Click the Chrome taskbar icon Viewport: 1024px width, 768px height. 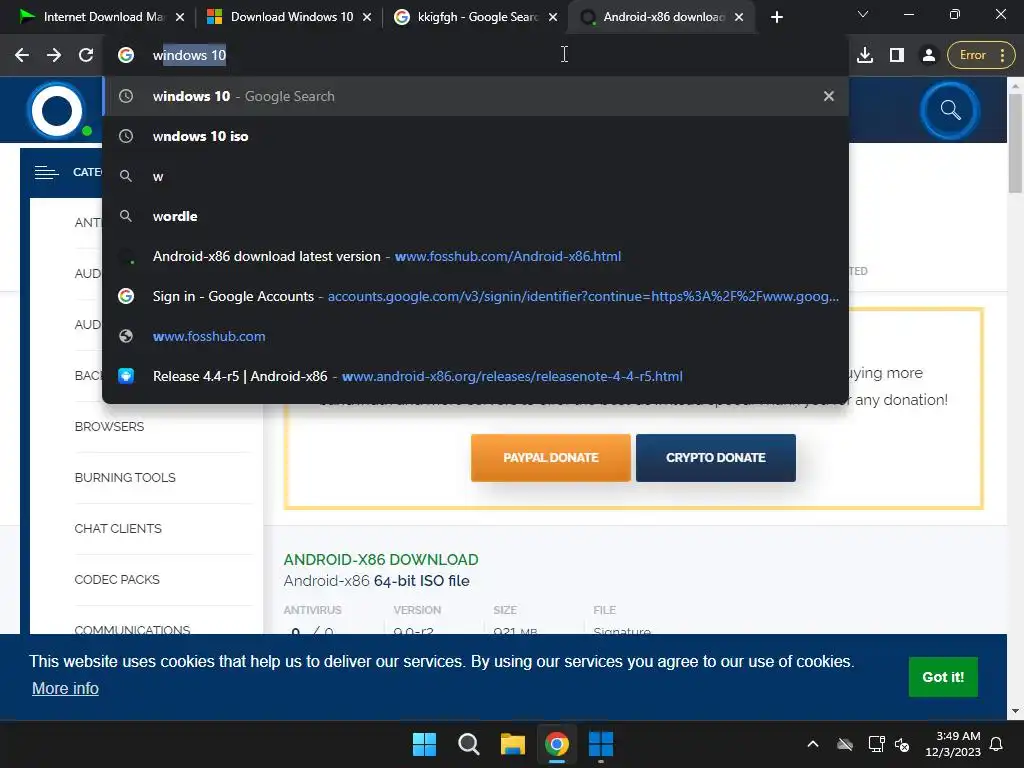coord(557,744)
